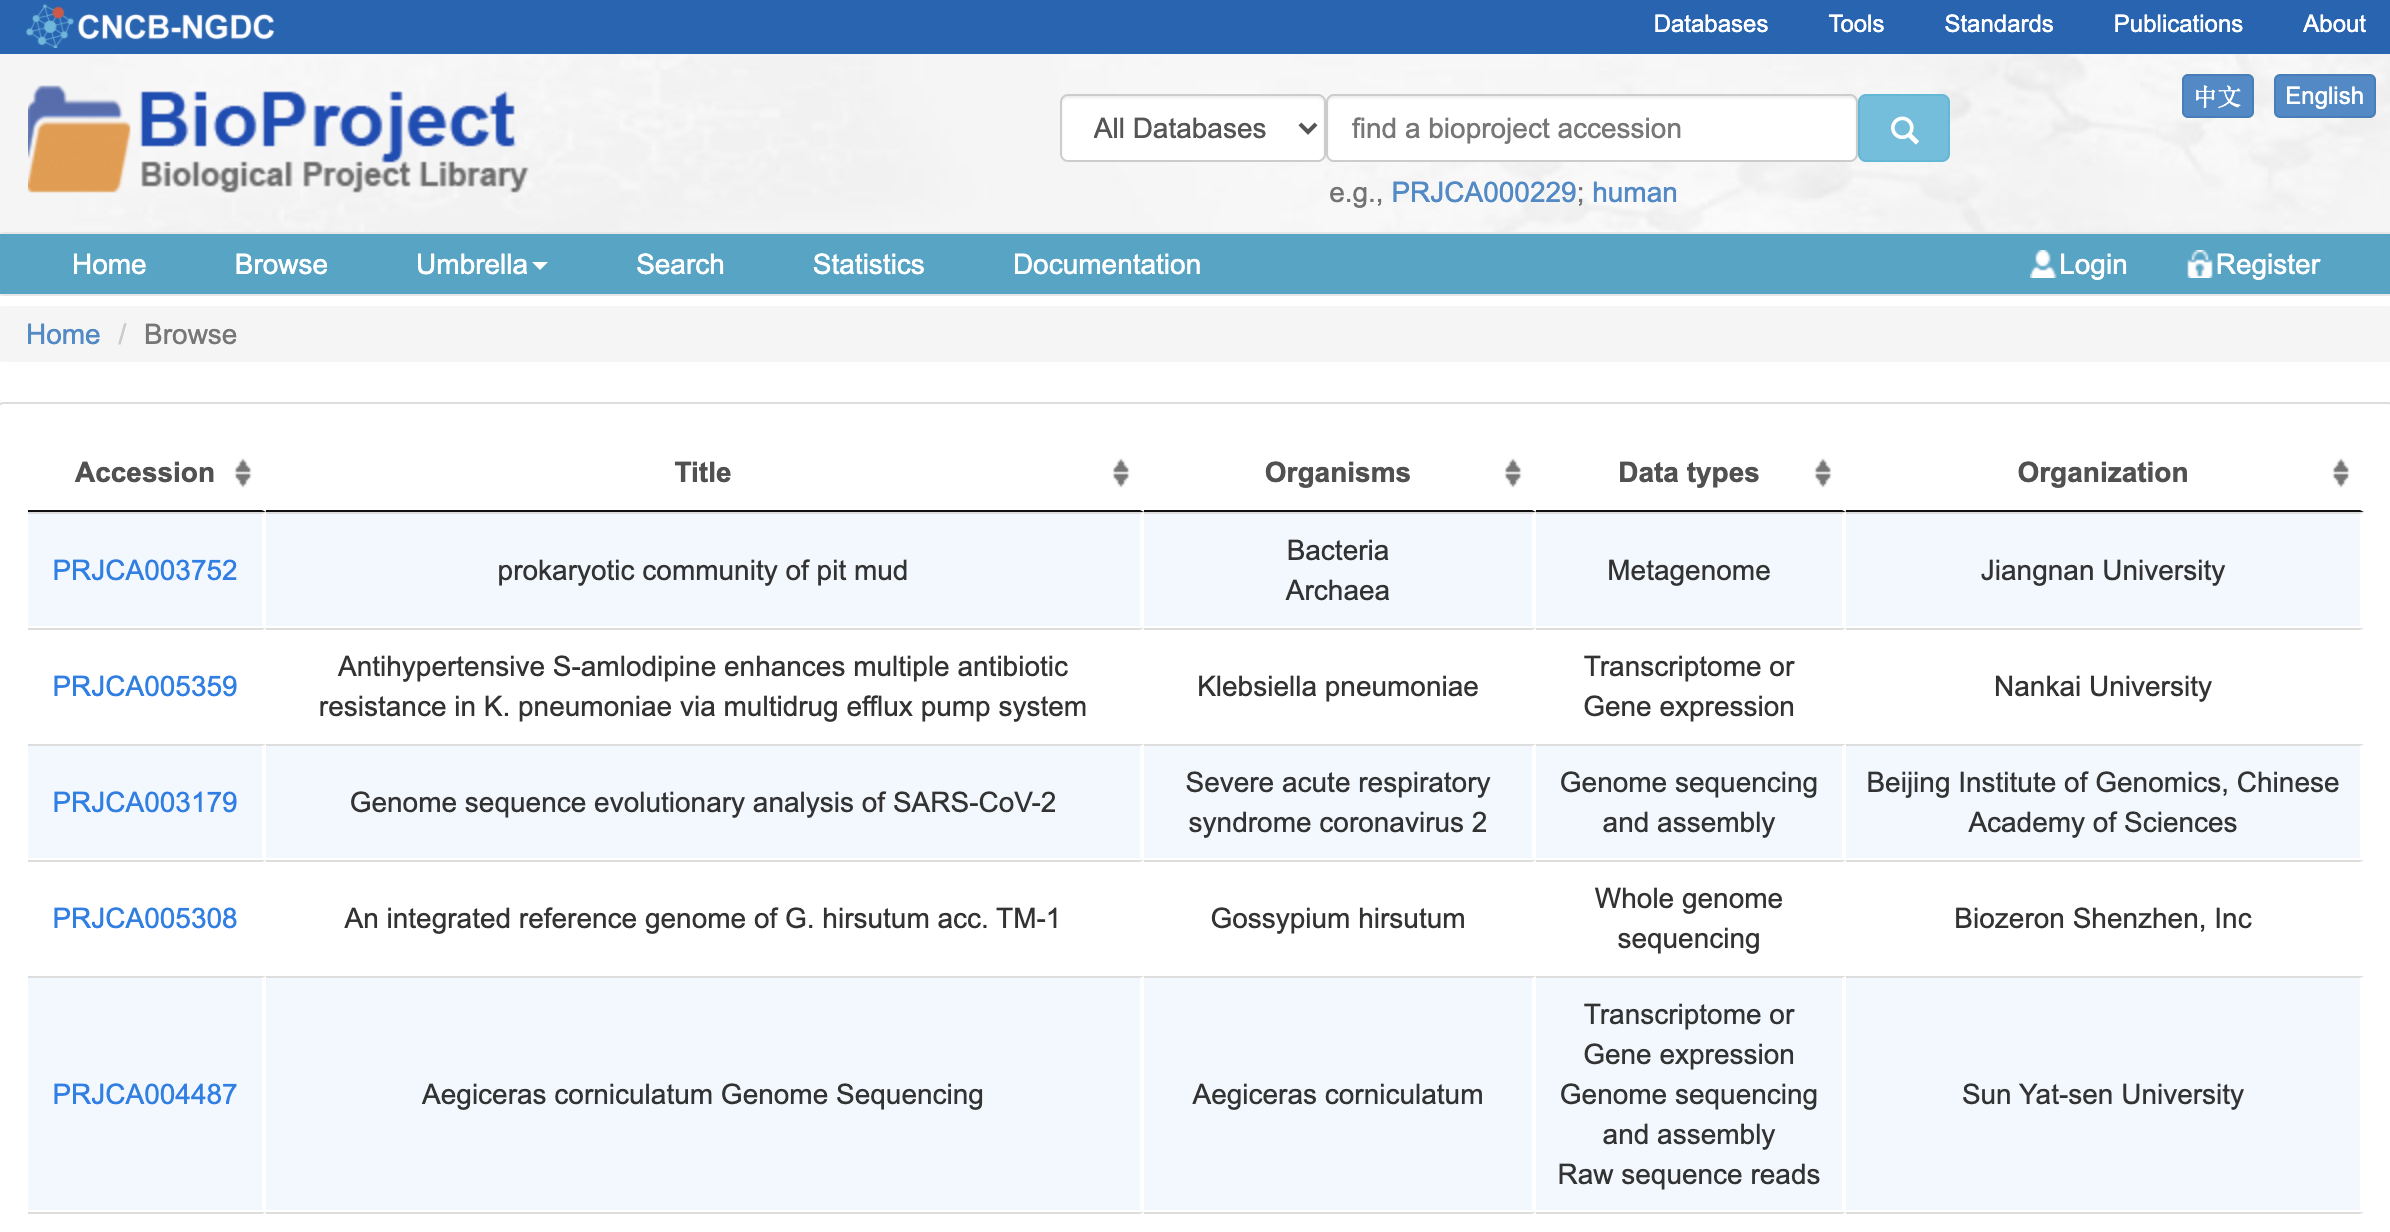Click 'Biozeron Shenzhen, Inc' organization cell

point(2102,918)
